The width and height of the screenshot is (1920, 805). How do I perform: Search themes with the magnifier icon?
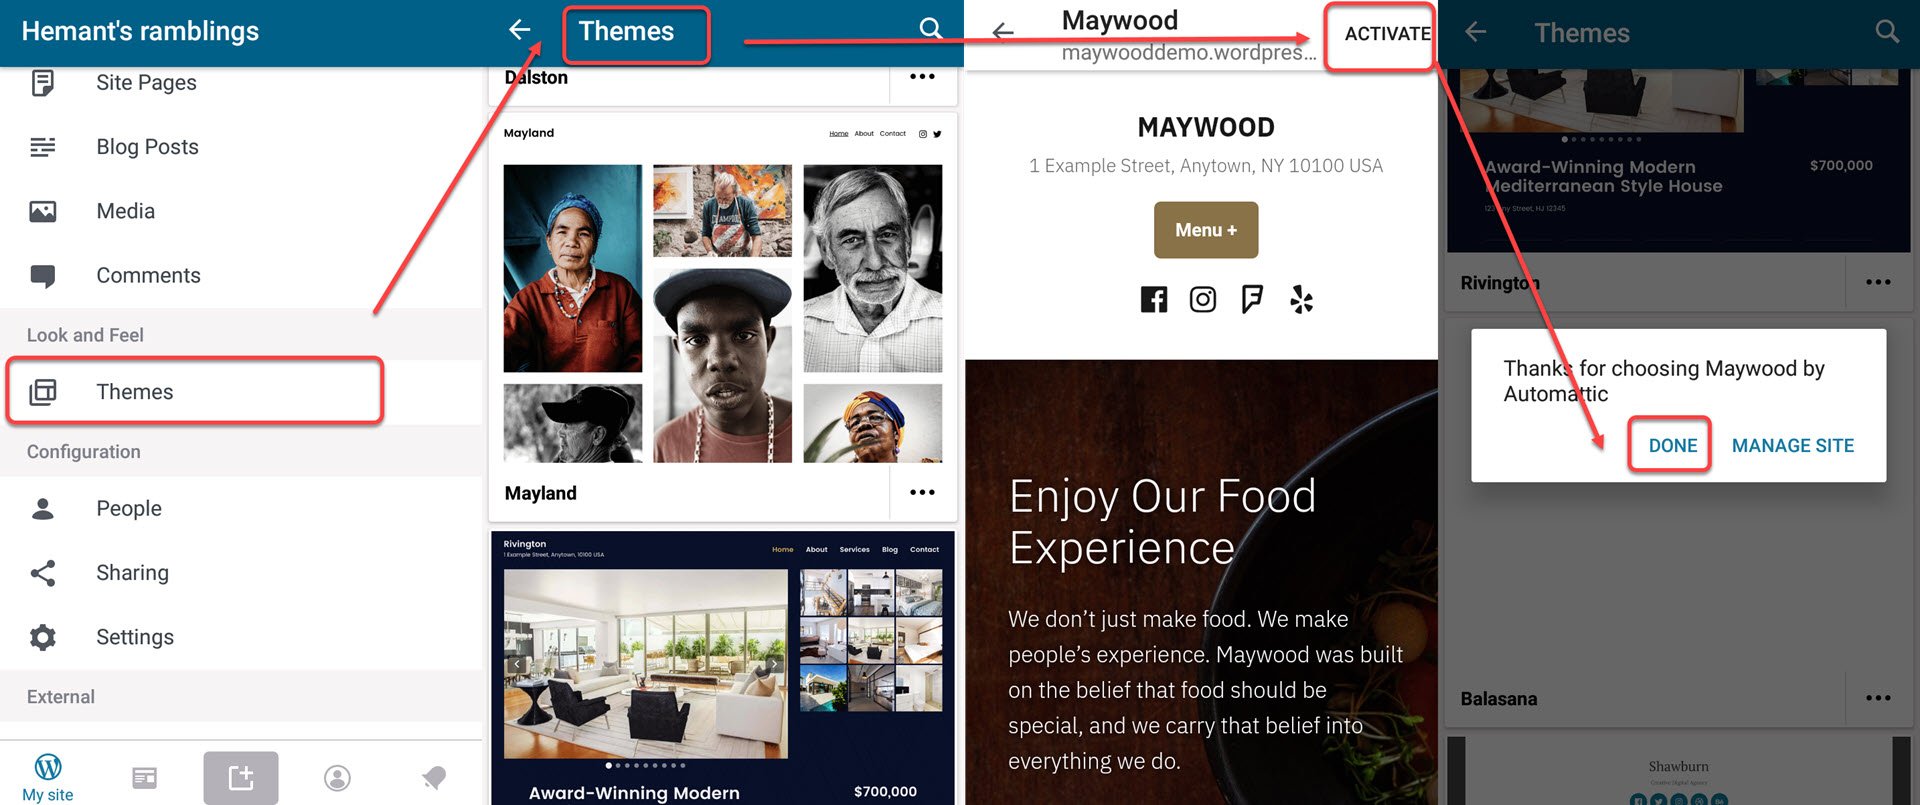tap(931, 29)
